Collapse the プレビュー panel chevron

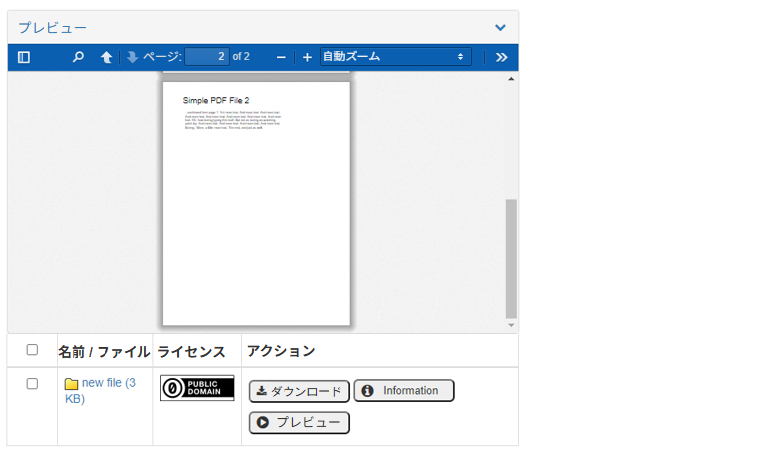click(500, 28)
